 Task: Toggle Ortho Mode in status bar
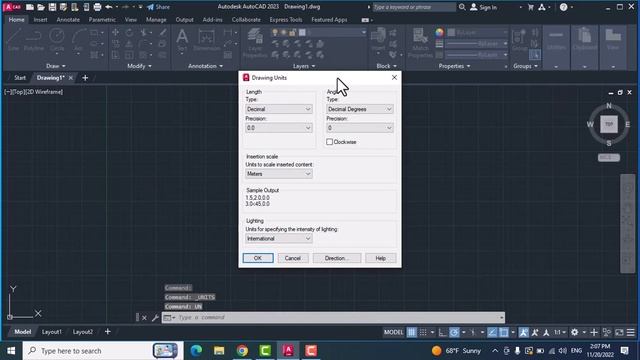pyautogui.click(x=442, y=332)
